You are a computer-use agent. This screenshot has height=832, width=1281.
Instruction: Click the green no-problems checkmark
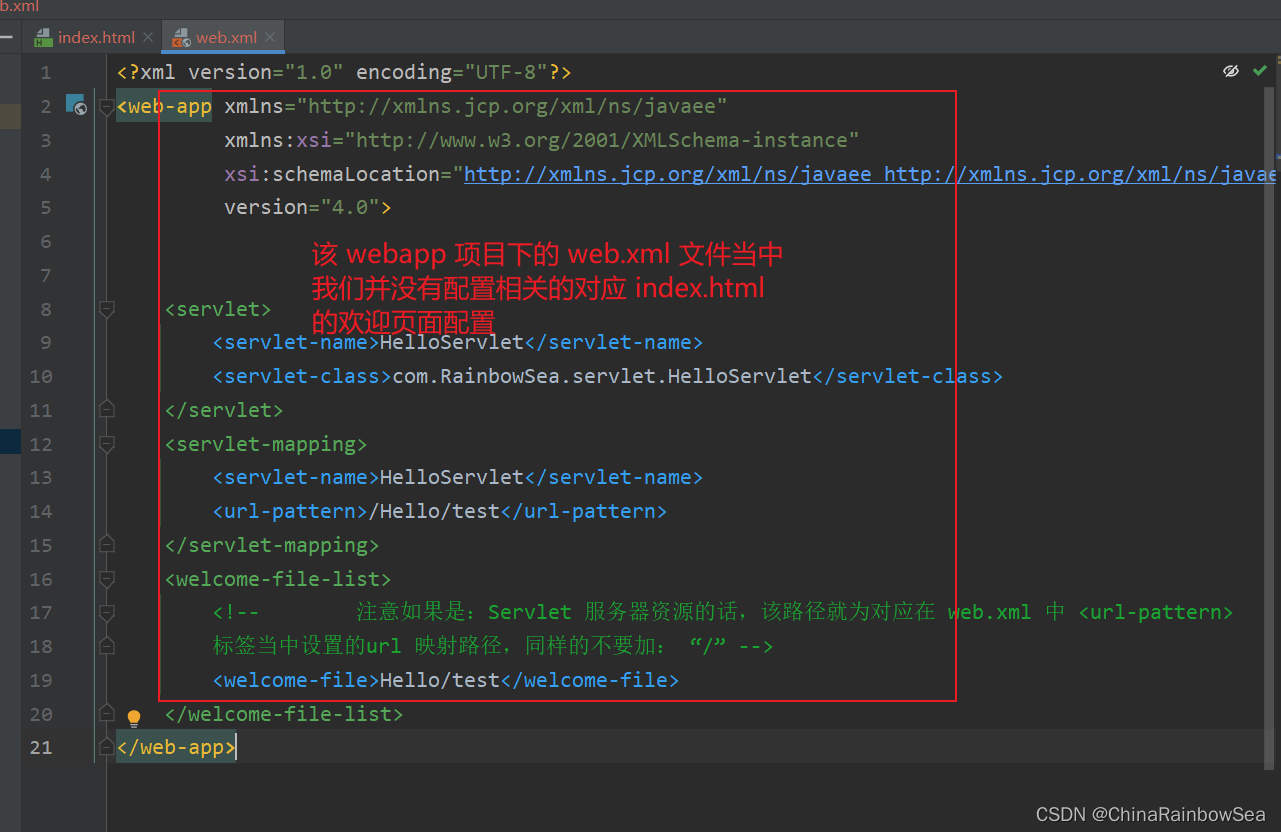tap(1259, 71)
